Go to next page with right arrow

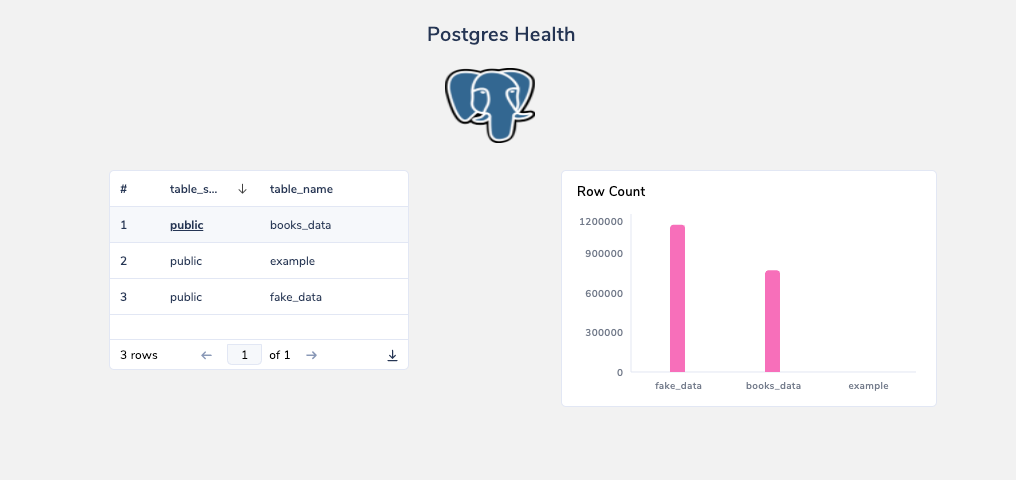pos(312,355)
